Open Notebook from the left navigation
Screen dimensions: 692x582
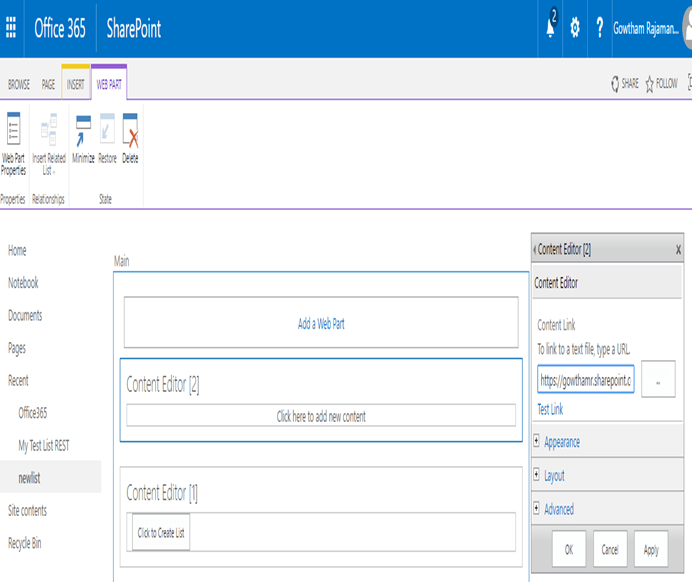click(23, 283)
